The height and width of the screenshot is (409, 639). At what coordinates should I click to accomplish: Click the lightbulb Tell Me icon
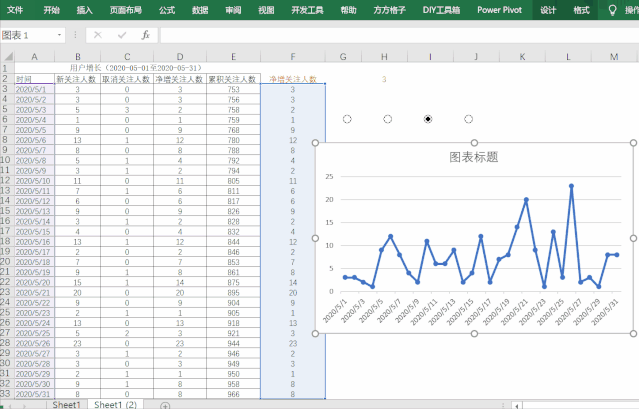(612, 10)
